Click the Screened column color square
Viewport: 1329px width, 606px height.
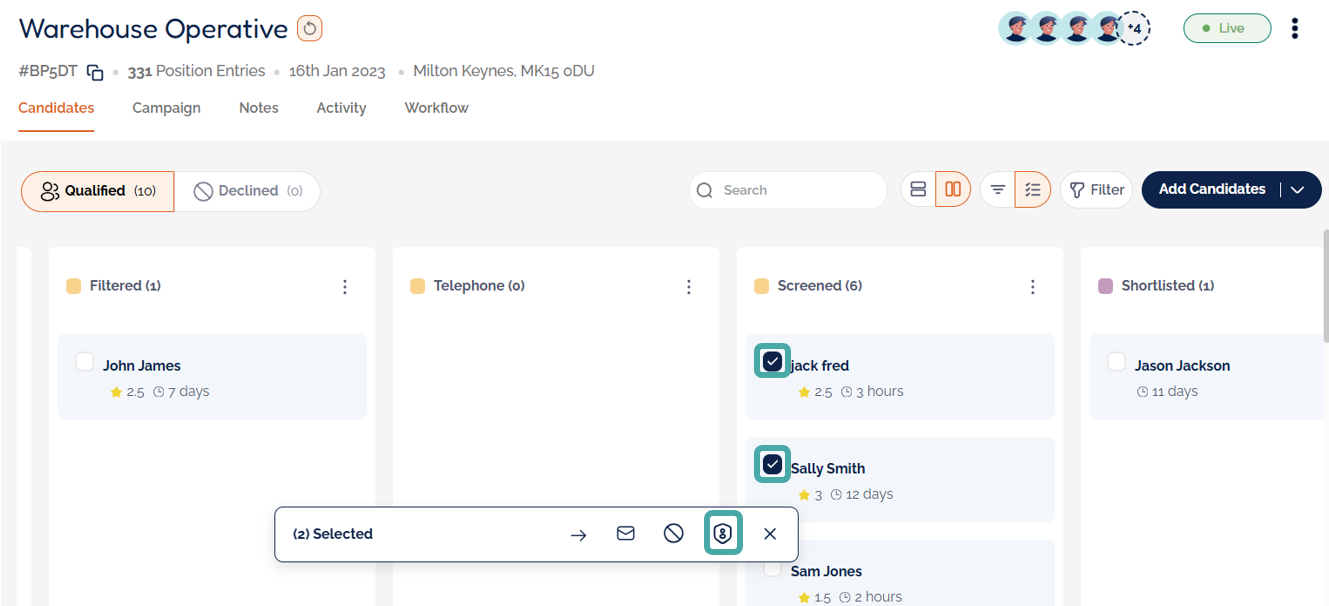tap(761, 286)
